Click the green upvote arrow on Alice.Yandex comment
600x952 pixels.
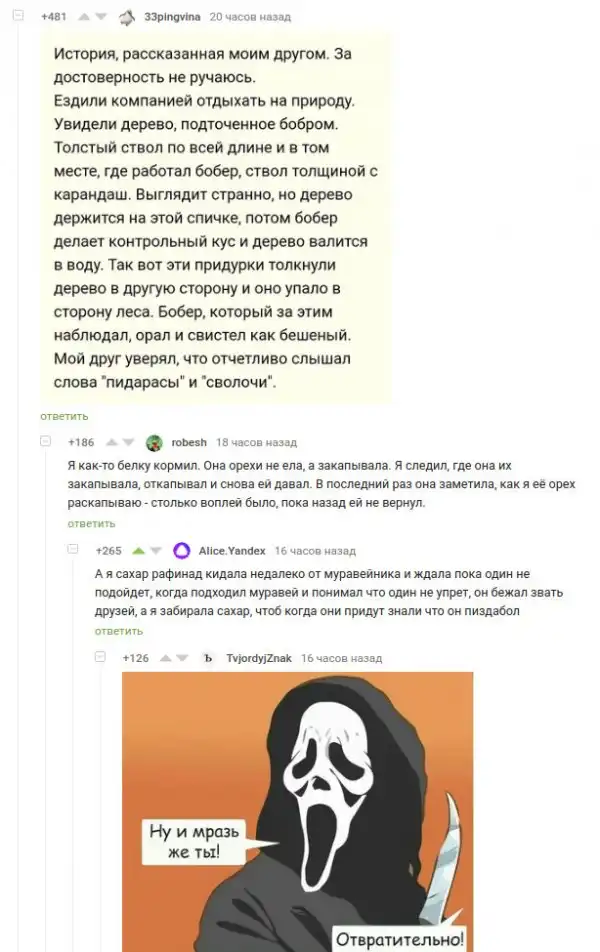pos(139,551)
